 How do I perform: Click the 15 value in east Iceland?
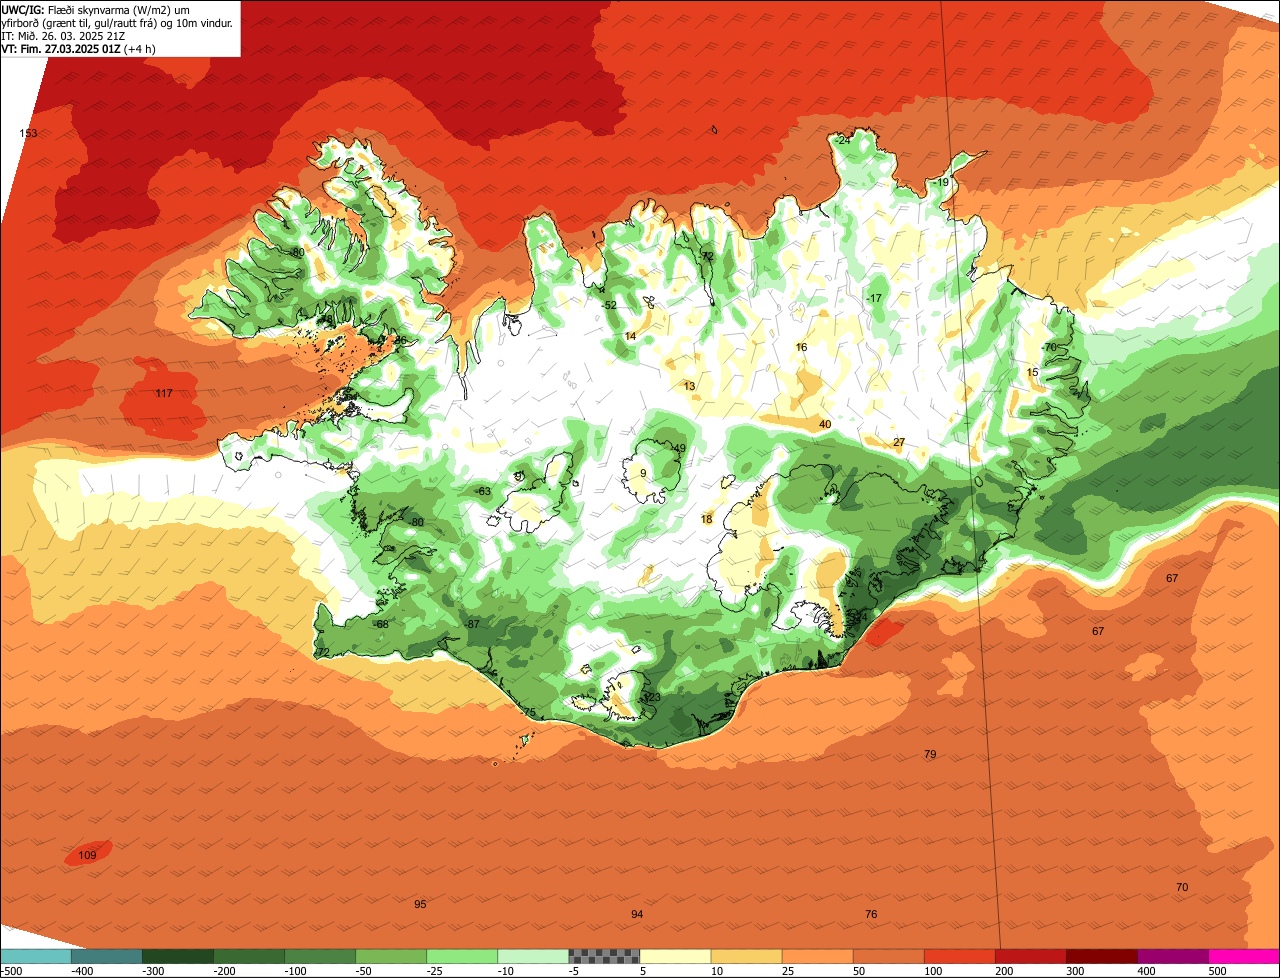click(x=1033, y=372)
